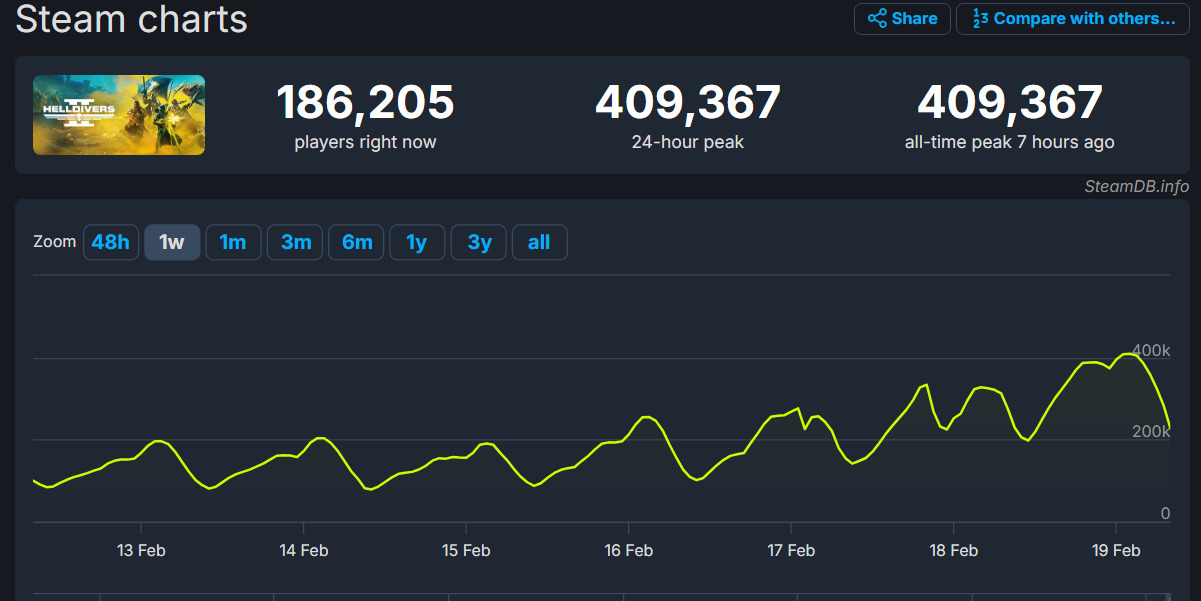1201x601 pixels.
Task: Select 6m chart zoom
Action: (356, 242)
